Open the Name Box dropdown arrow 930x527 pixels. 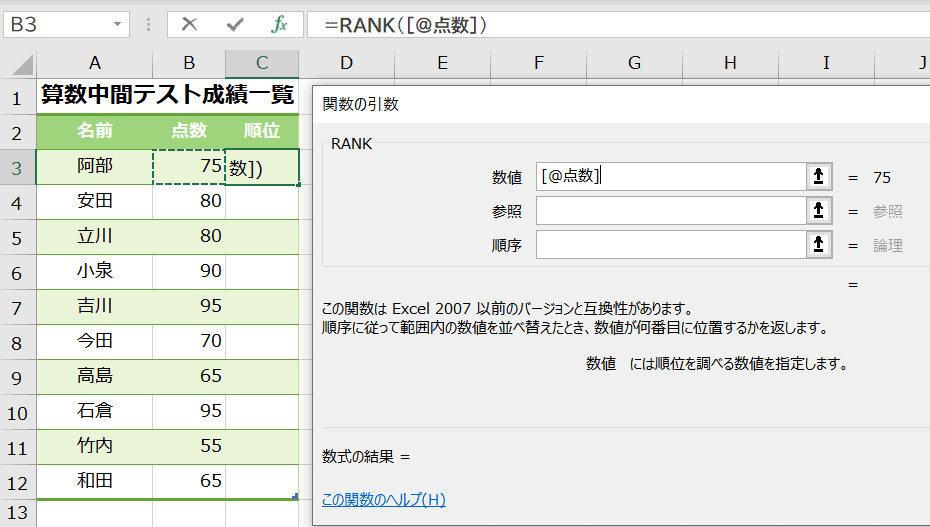pyautogui.click(x=119, y=25)
